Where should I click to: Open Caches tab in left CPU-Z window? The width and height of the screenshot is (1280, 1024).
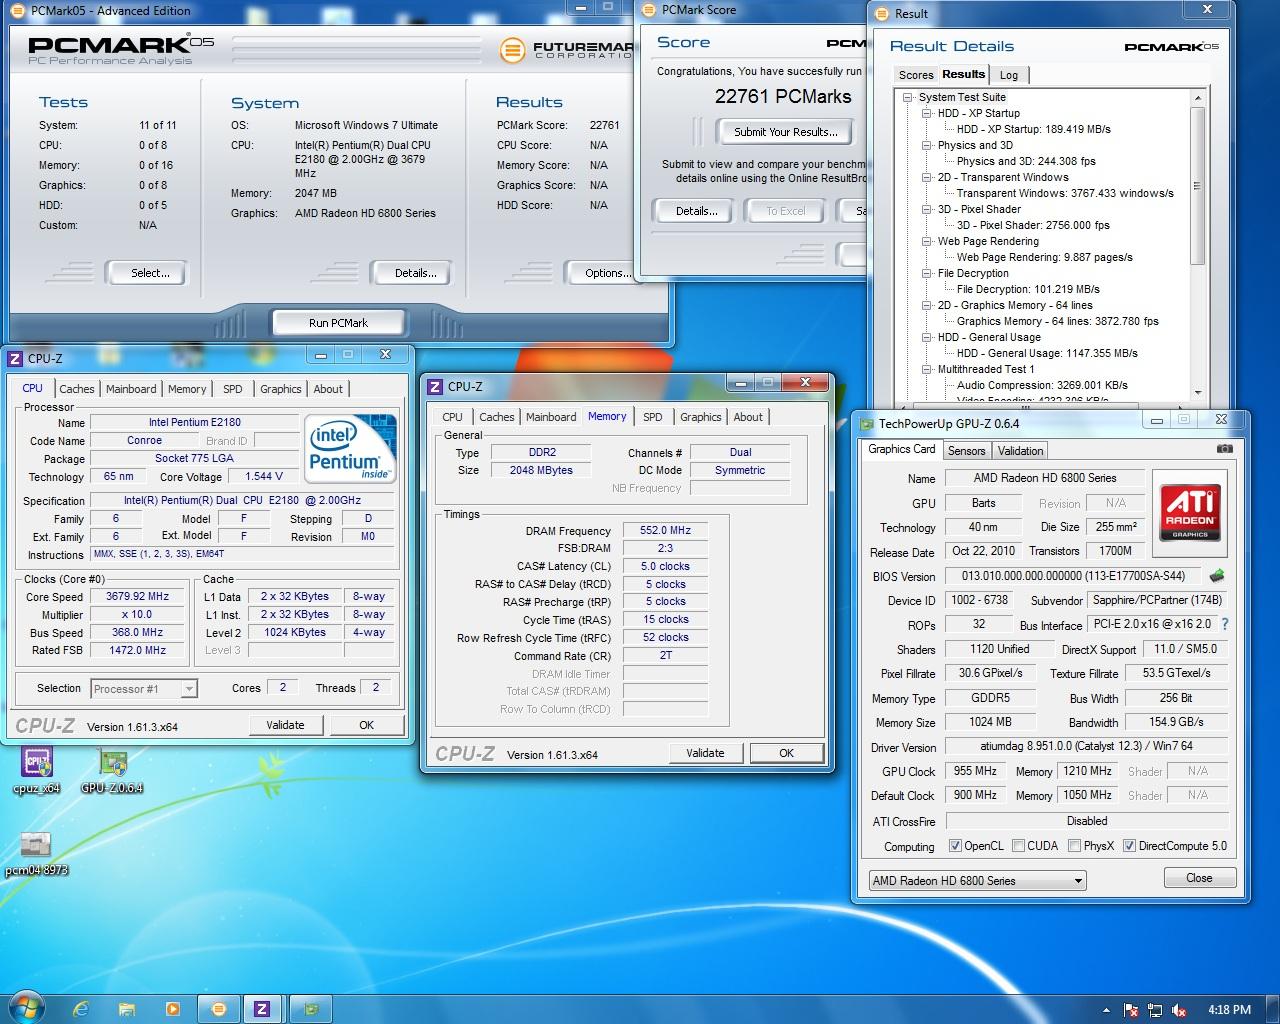click(x=76, y=389)
